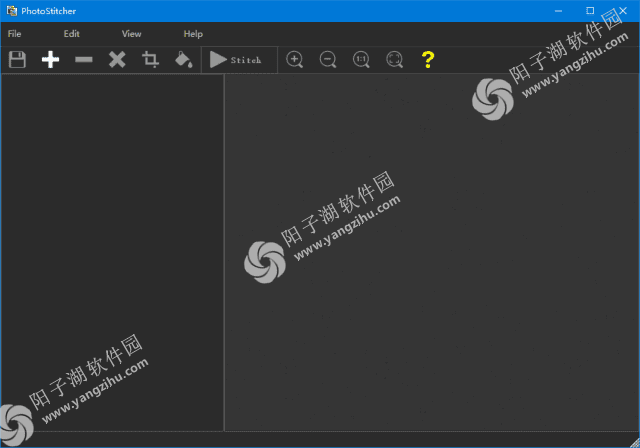
Task: Maximize the PhotoStitcher window
Action: coord(590,11)
